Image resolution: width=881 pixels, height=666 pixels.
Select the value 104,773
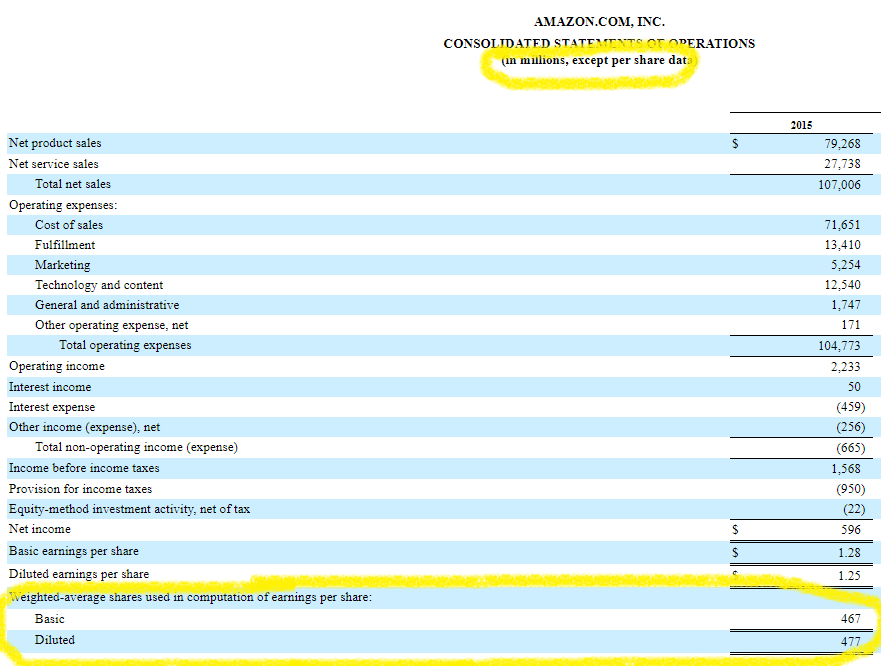[839, 346]
